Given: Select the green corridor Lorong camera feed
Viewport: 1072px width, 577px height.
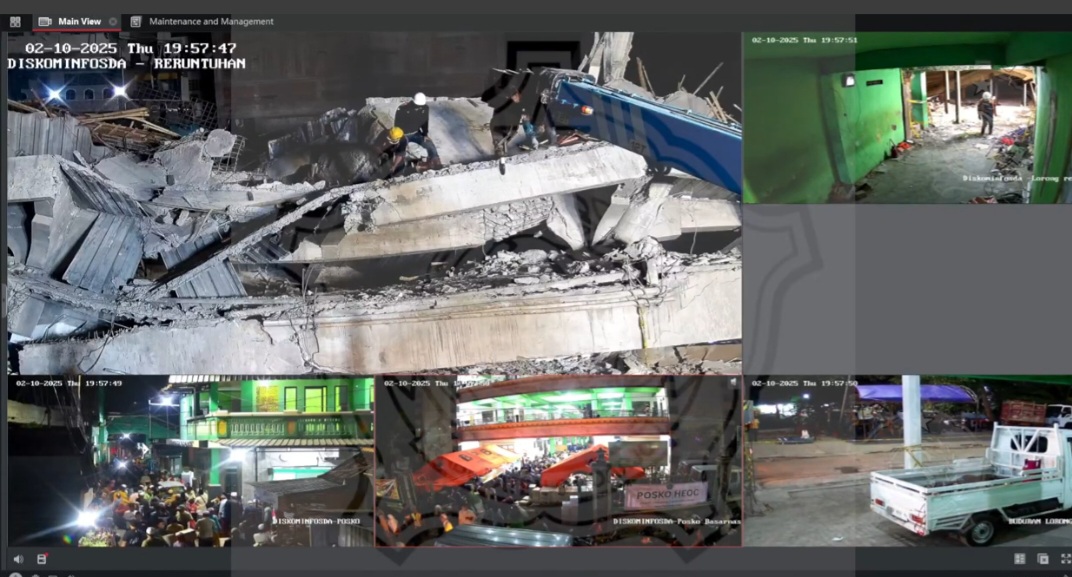Looking at the screenshot, I should point(906,120).
